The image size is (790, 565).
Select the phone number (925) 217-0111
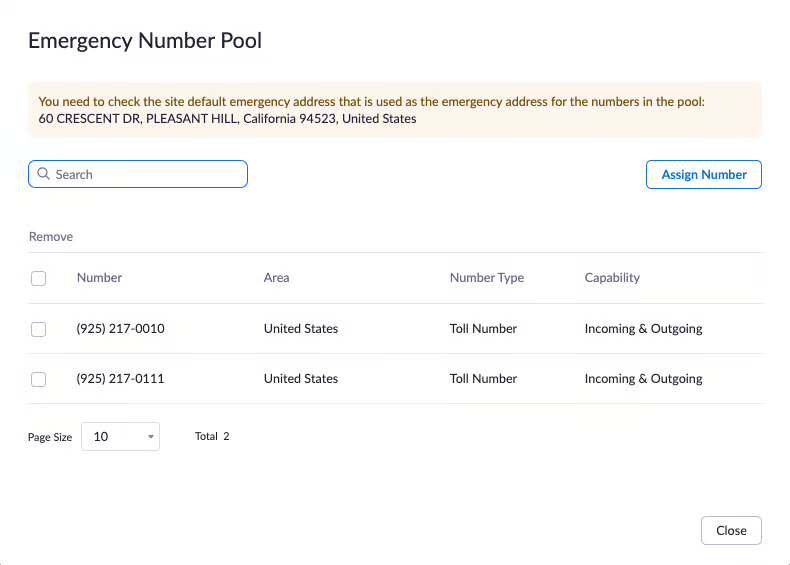[x=120, y=379]
